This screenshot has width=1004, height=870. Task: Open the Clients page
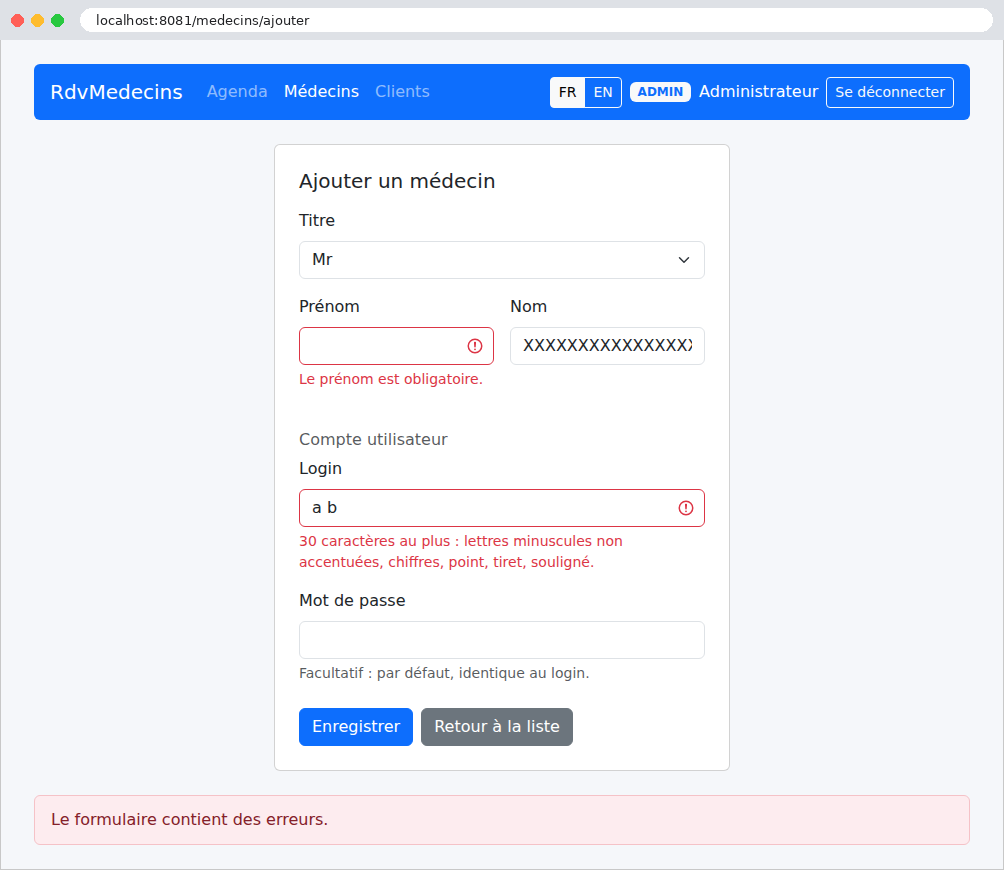tap(402, 92)
